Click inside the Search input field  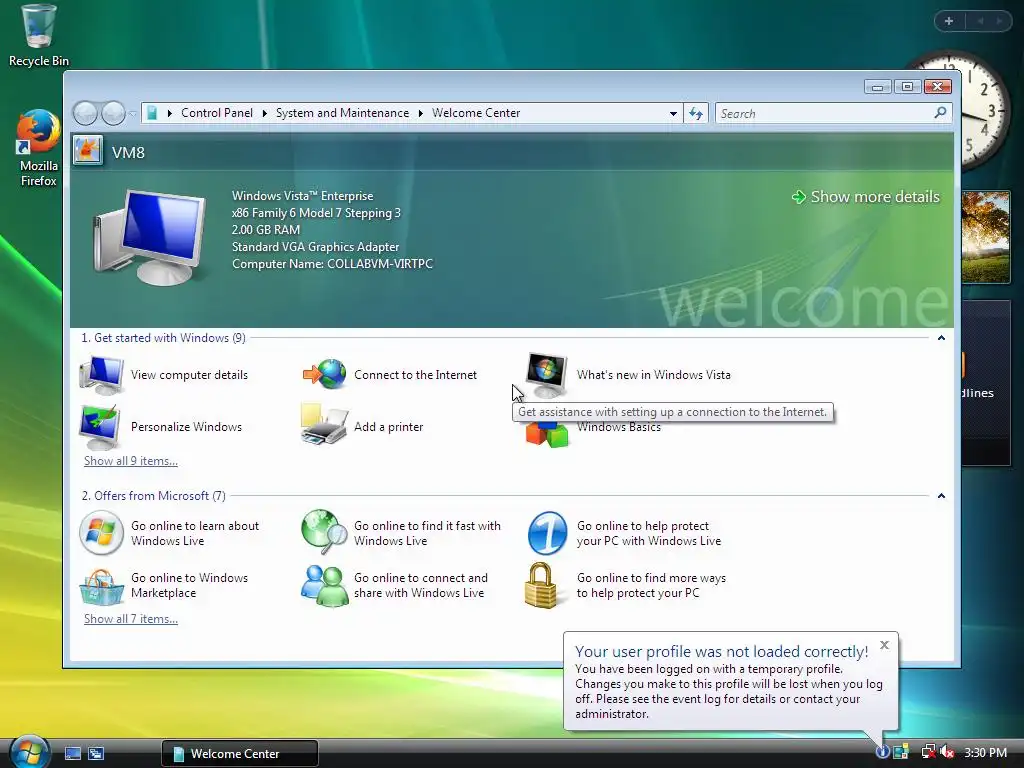point(825,114)
